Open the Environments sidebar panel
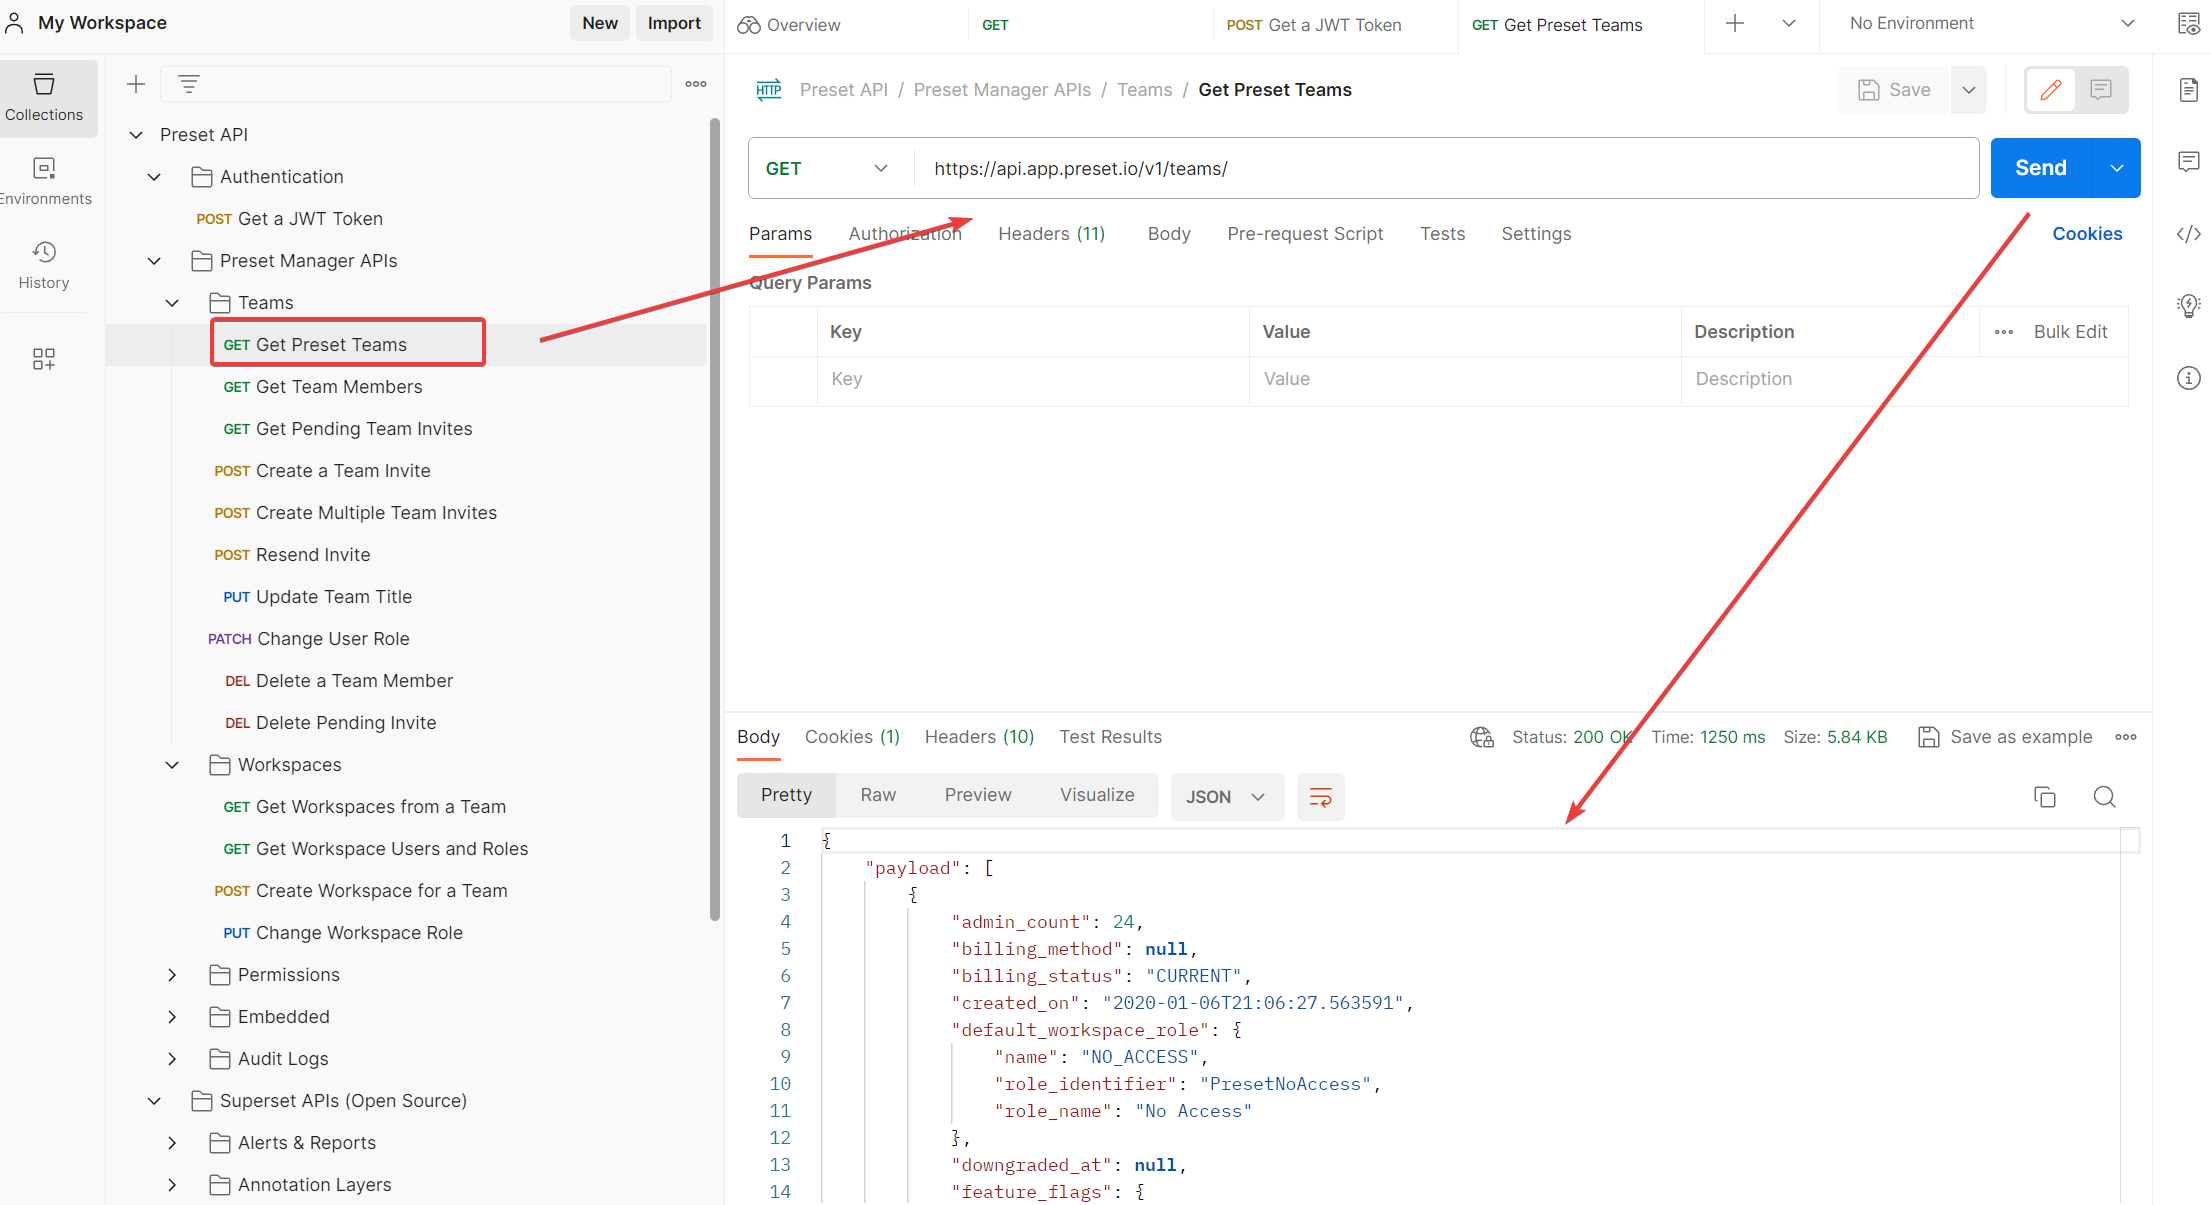The image size is (2211, 1205). [x=44, y=181]
